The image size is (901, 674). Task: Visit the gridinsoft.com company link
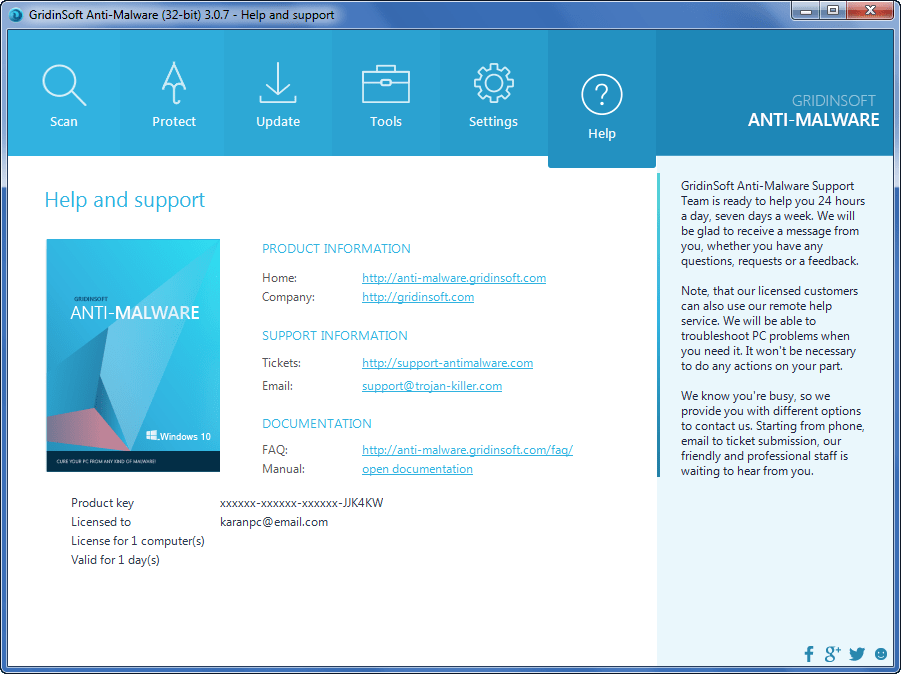(x=417, y=297)
